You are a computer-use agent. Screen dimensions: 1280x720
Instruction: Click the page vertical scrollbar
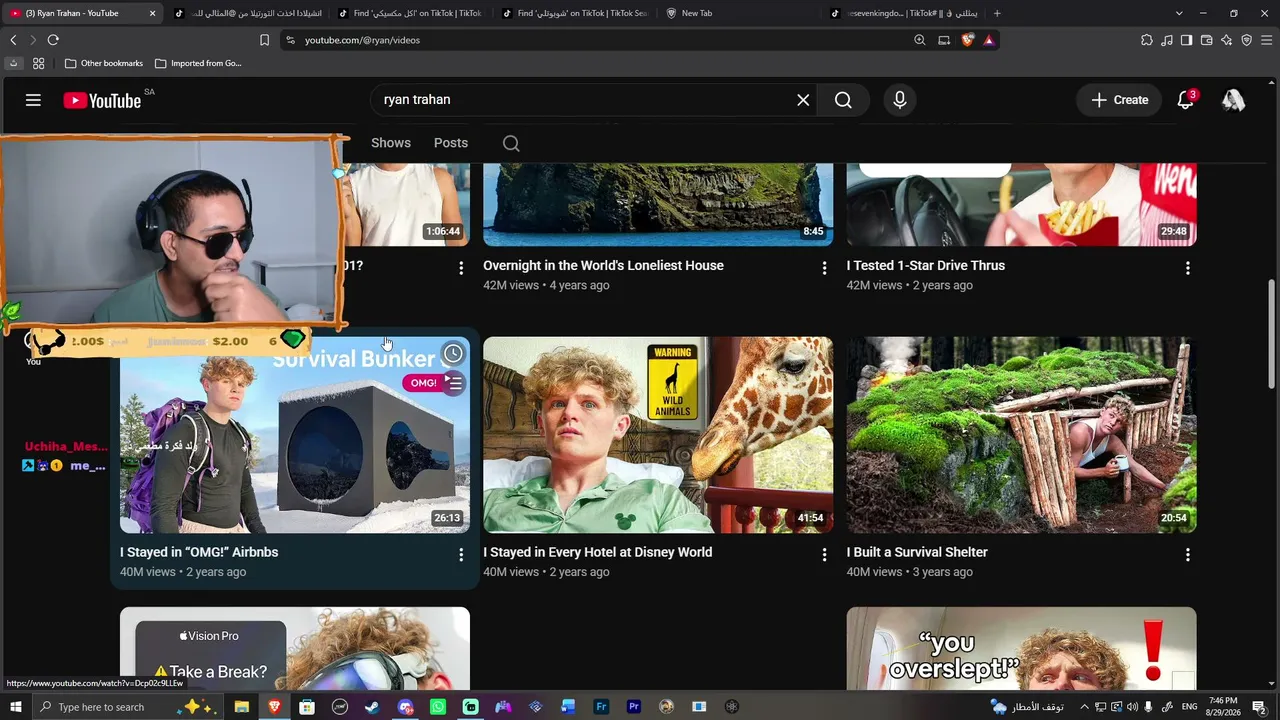1272,335
